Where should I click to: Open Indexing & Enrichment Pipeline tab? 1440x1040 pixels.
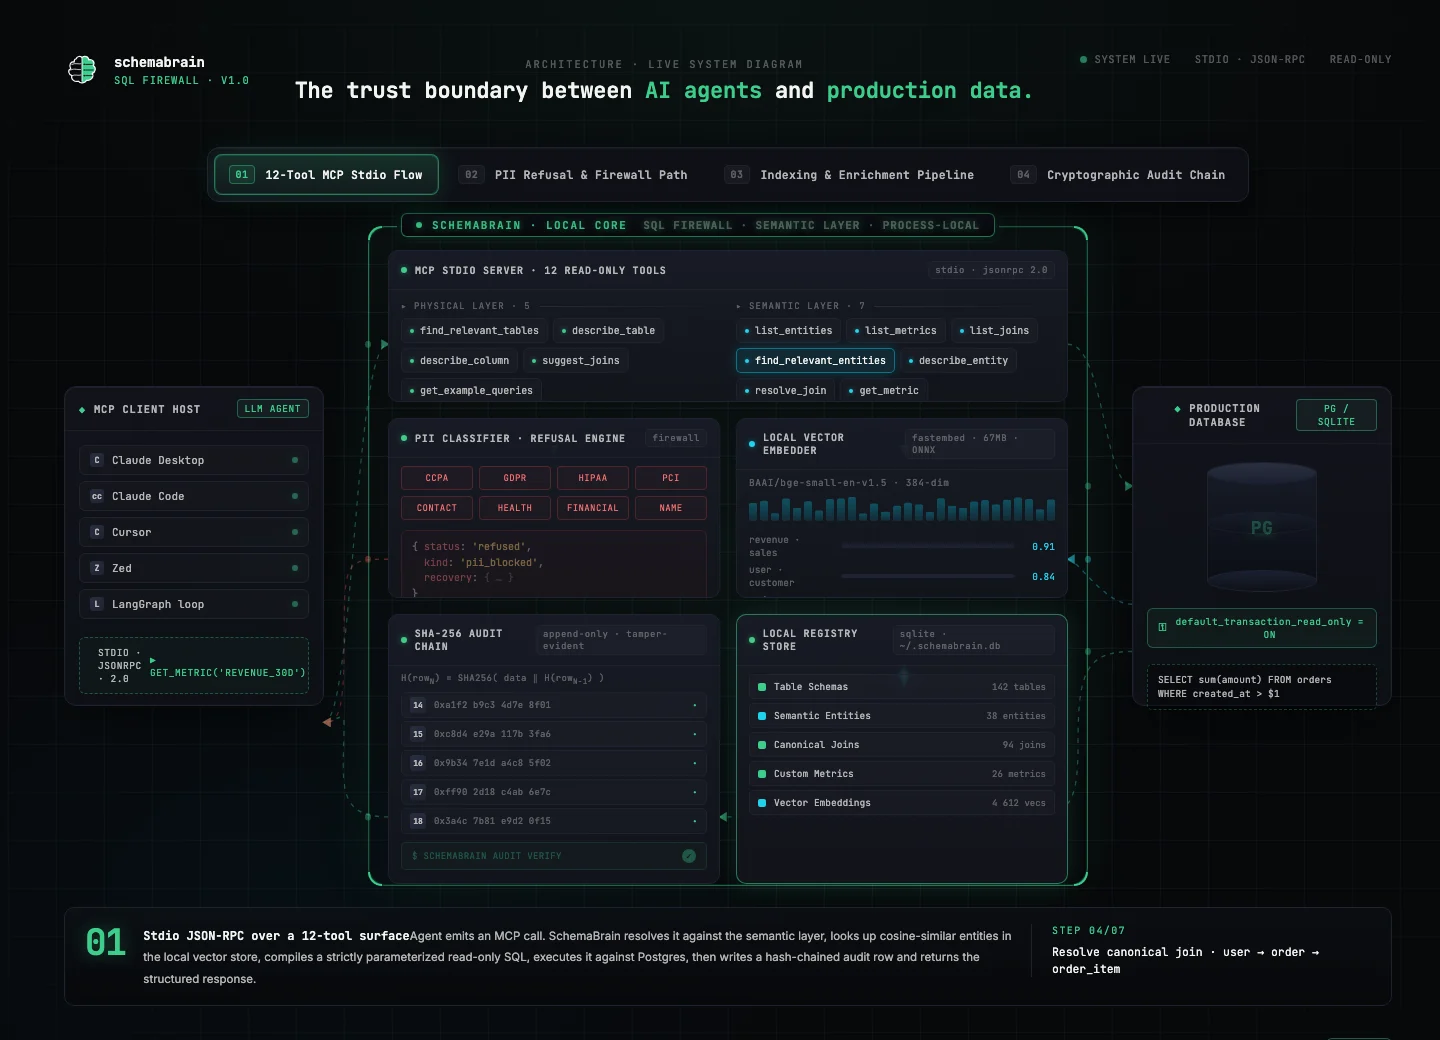(x=849, y=175)
